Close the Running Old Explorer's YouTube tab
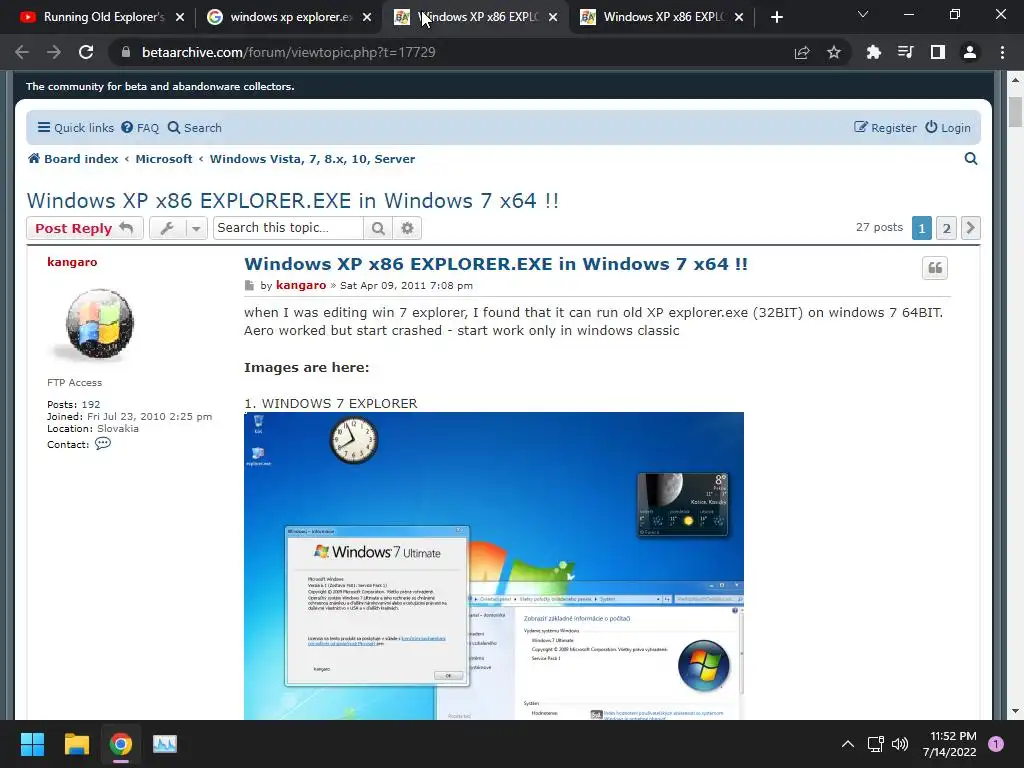 coord(180,17)
